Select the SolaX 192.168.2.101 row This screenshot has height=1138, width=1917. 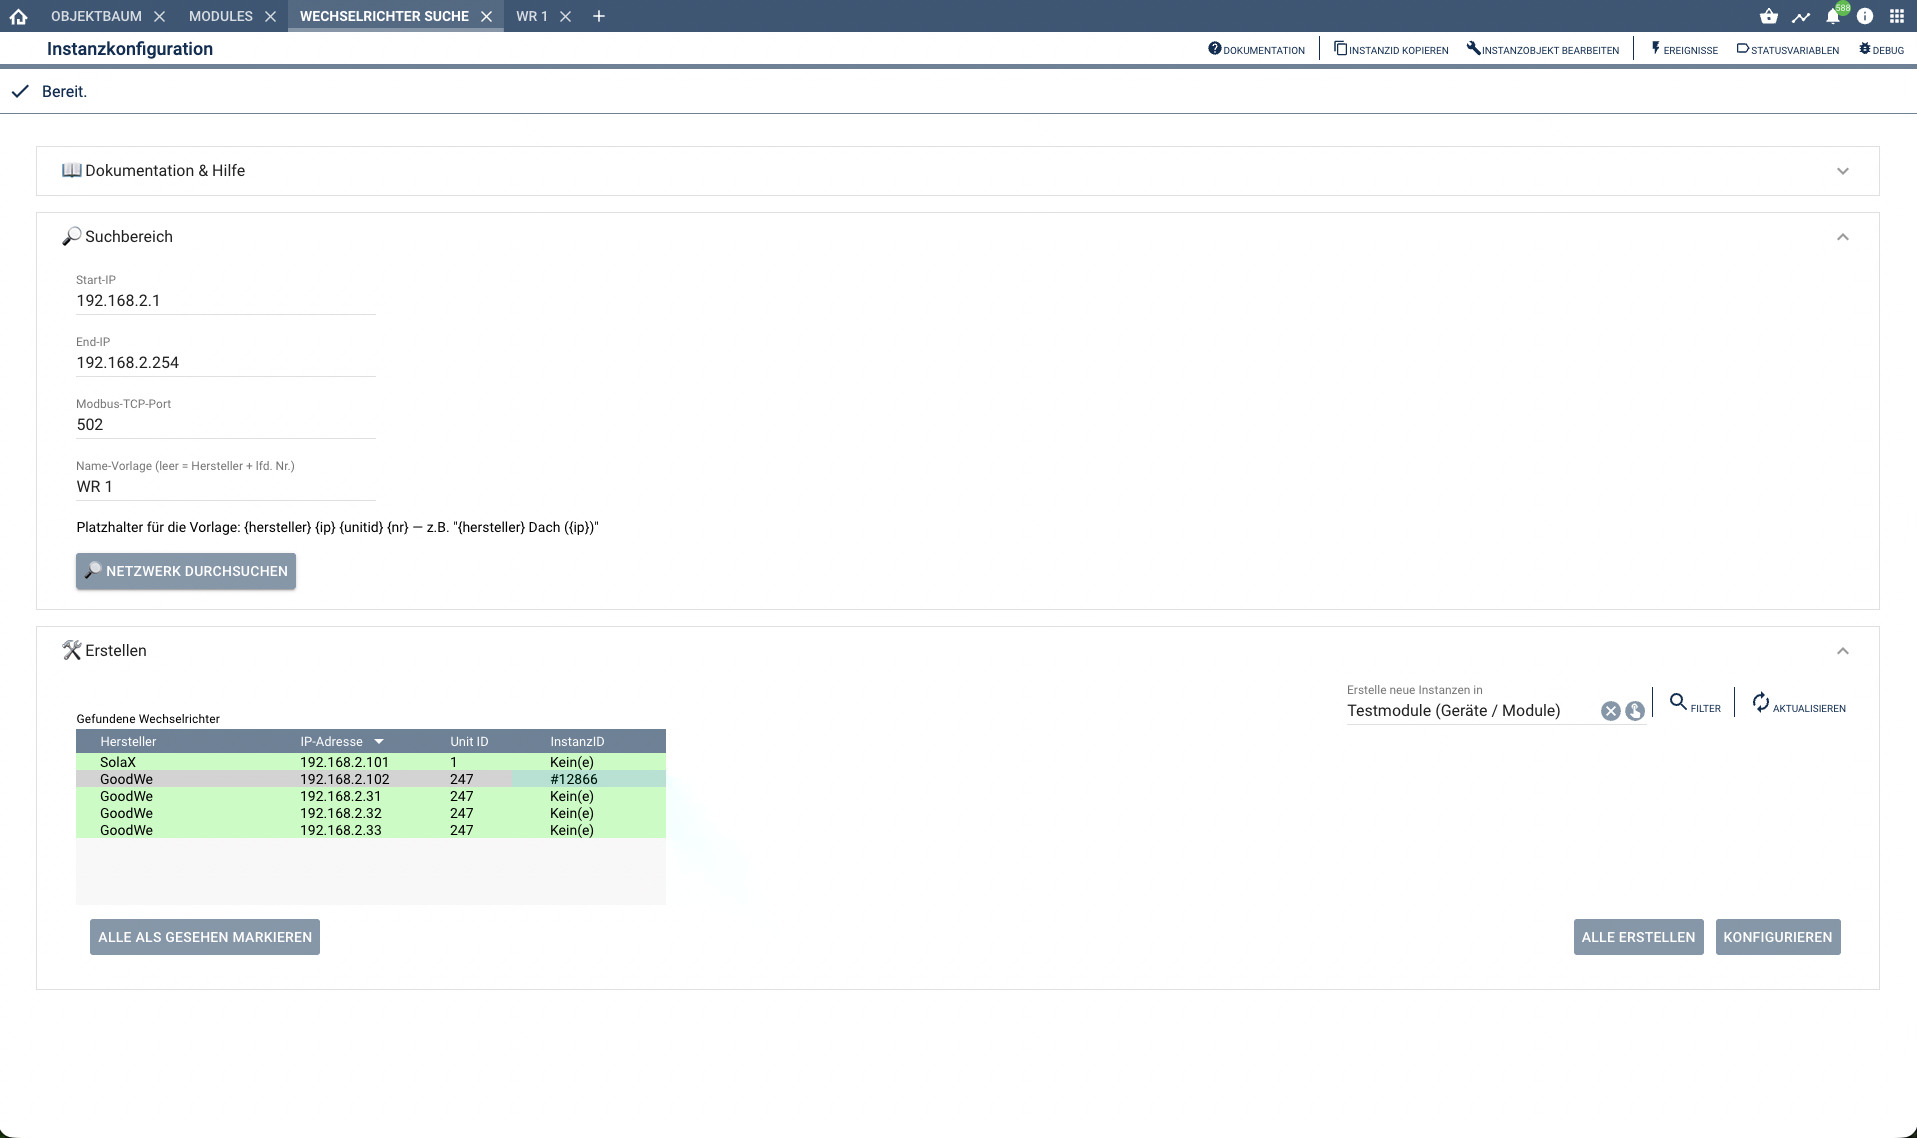371,762
